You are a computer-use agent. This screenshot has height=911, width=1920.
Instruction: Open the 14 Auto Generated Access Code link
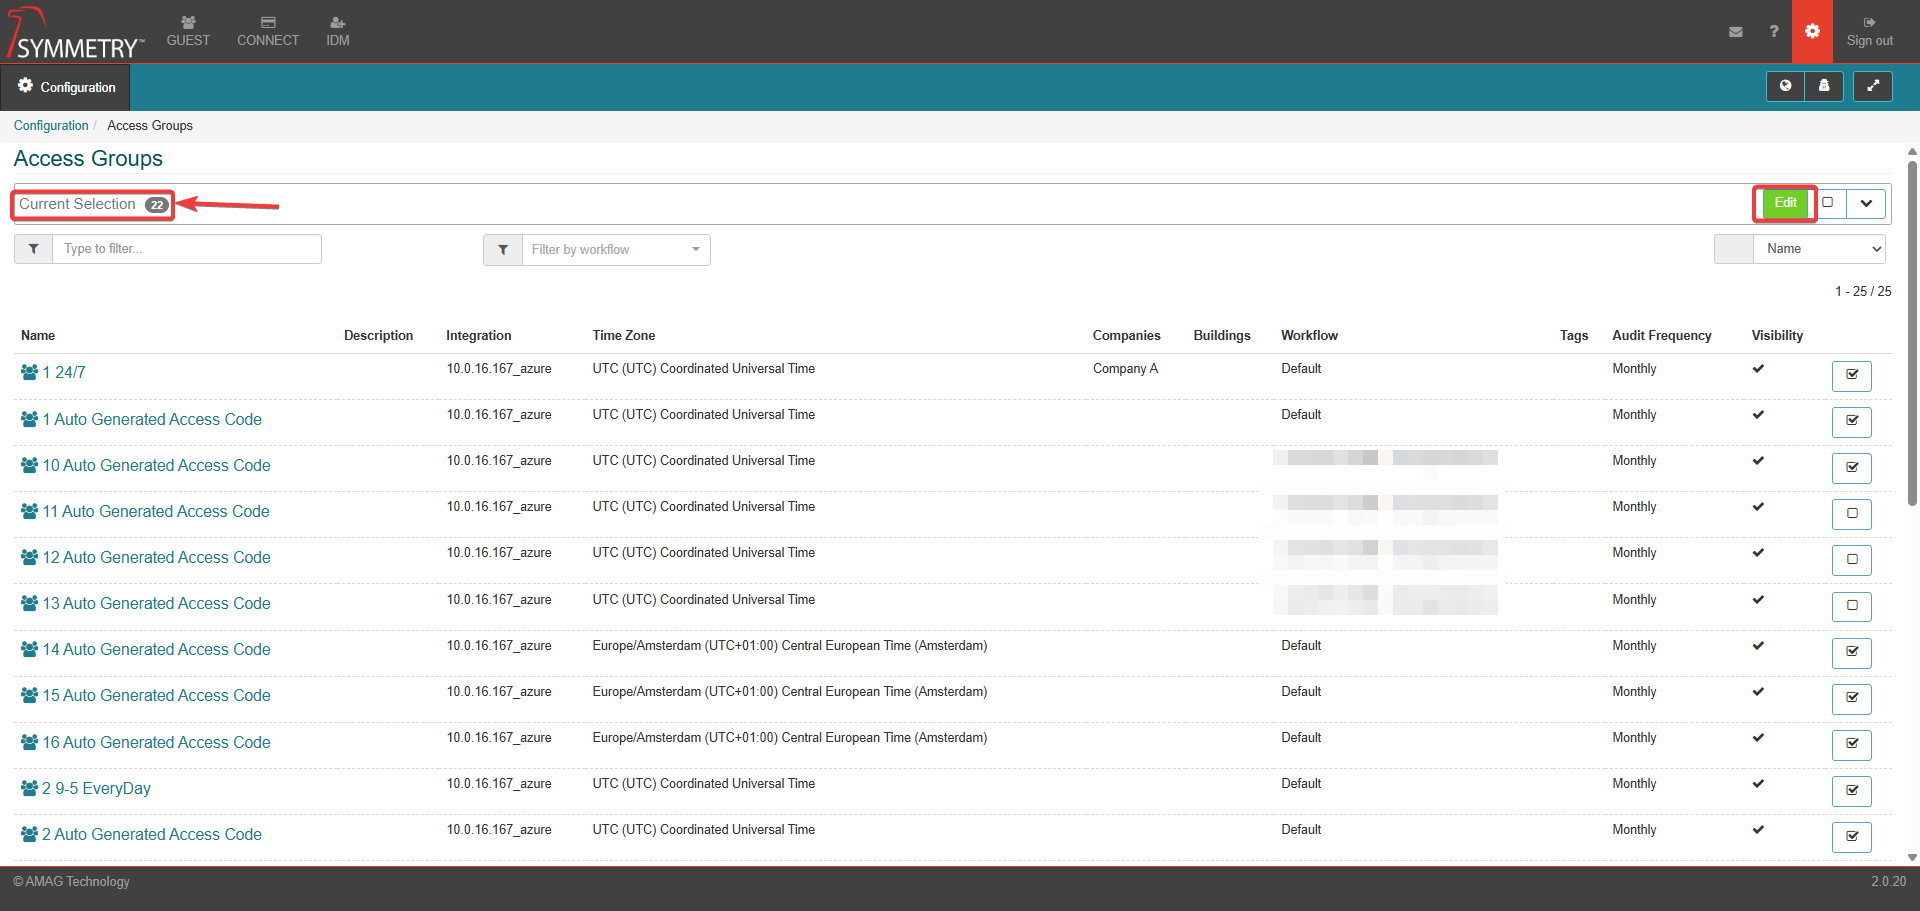click(x=156, y=650)
